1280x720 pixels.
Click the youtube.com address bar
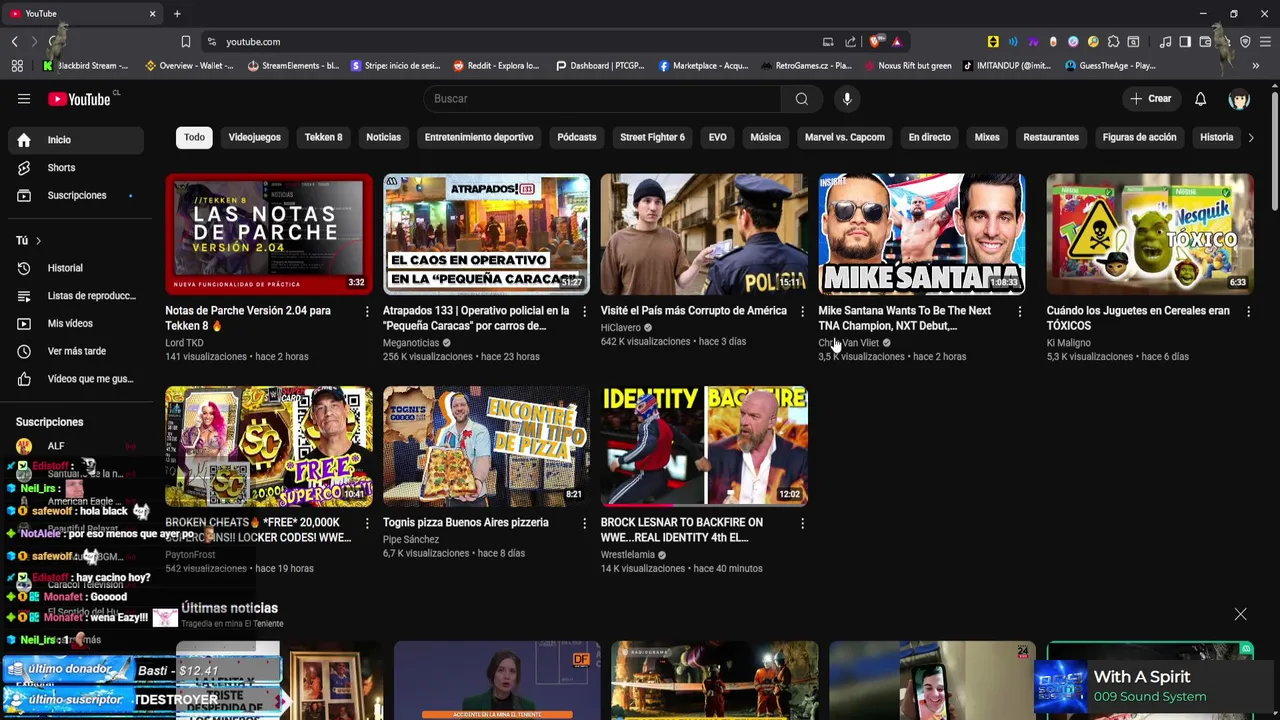[x=510, y=42]
